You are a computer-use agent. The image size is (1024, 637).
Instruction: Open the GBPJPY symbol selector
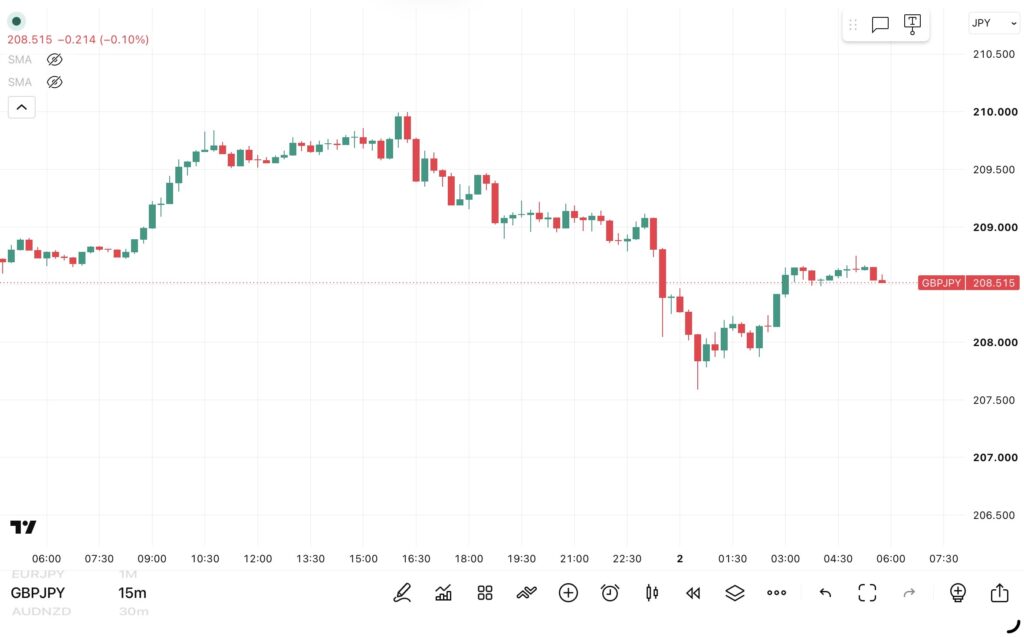point(38,593)
